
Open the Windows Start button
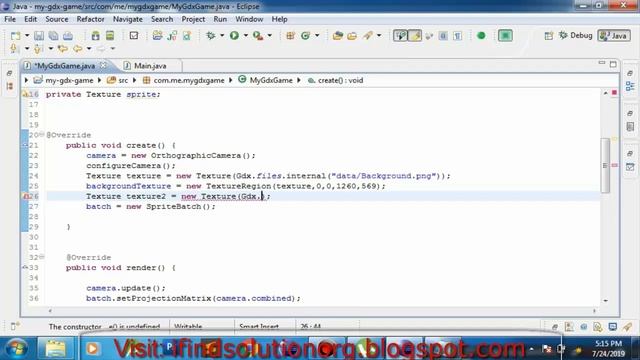pos(16,349)
